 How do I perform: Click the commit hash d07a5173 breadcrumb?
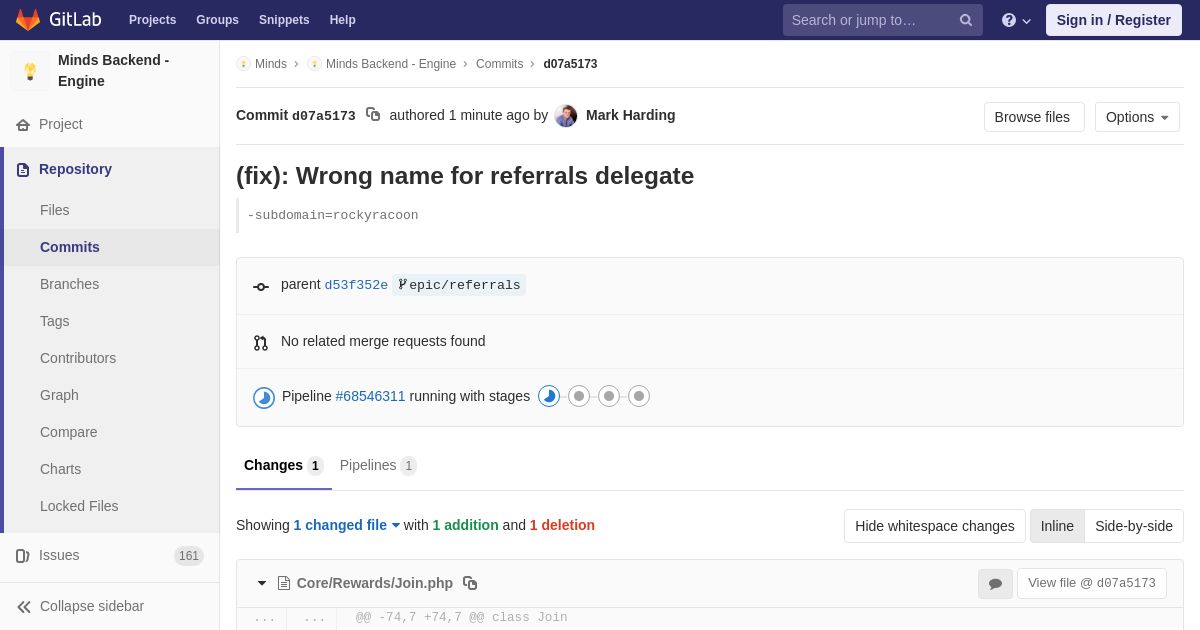(570, 64)
